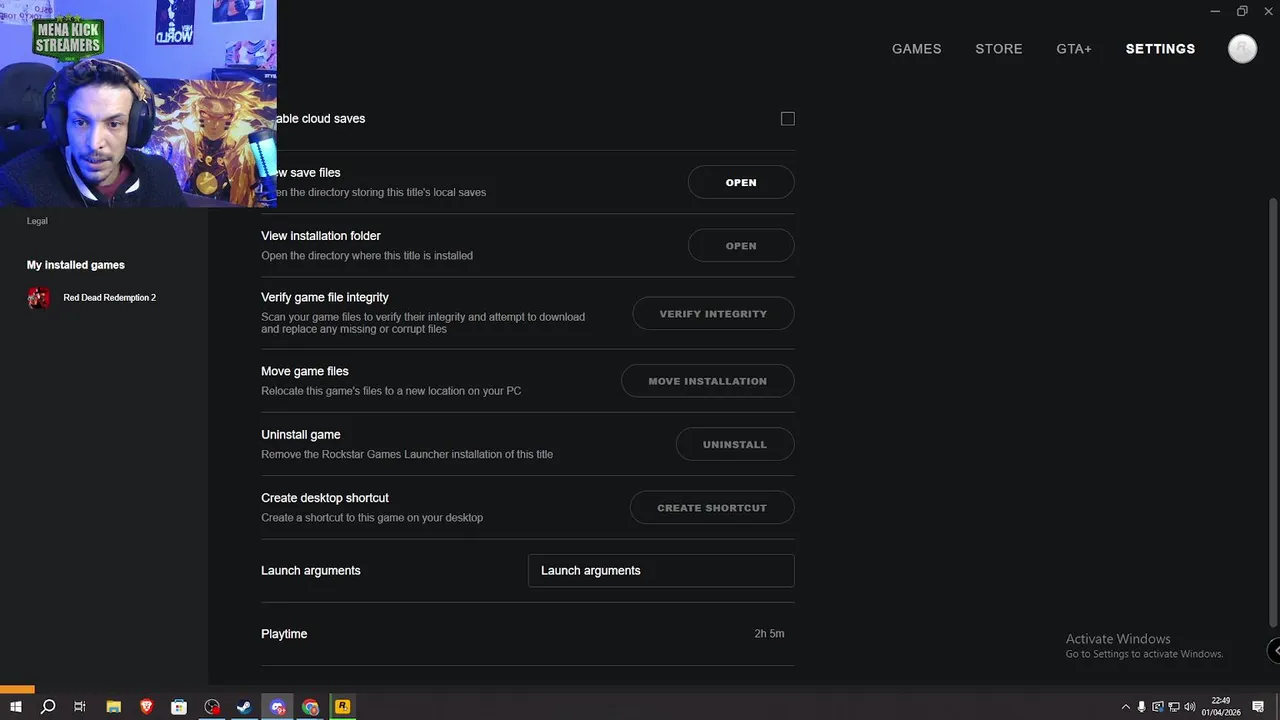Open the Windows notification center
Screen dimensions: 1280x720
tap(1259, 707)
